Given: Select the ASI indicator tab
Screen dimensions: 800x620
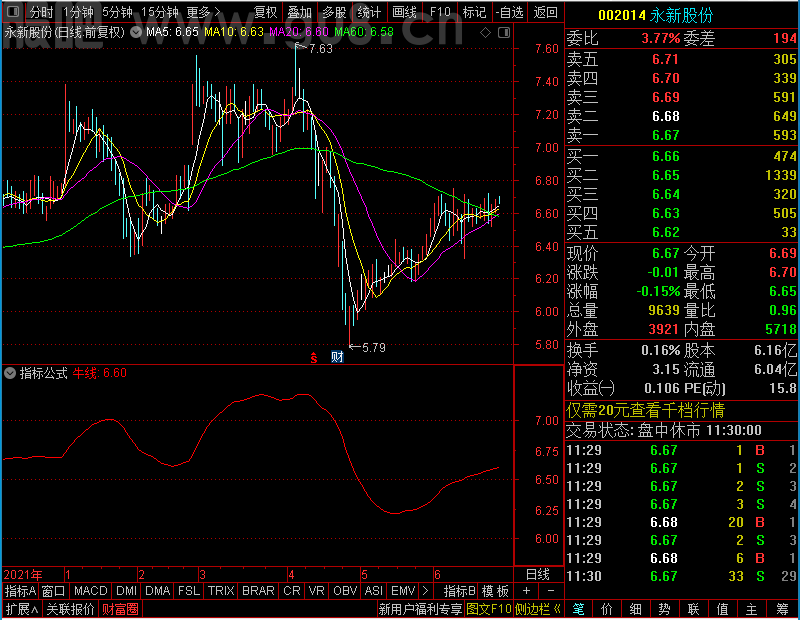Looking at the screenshot, I should pos(373,591).
